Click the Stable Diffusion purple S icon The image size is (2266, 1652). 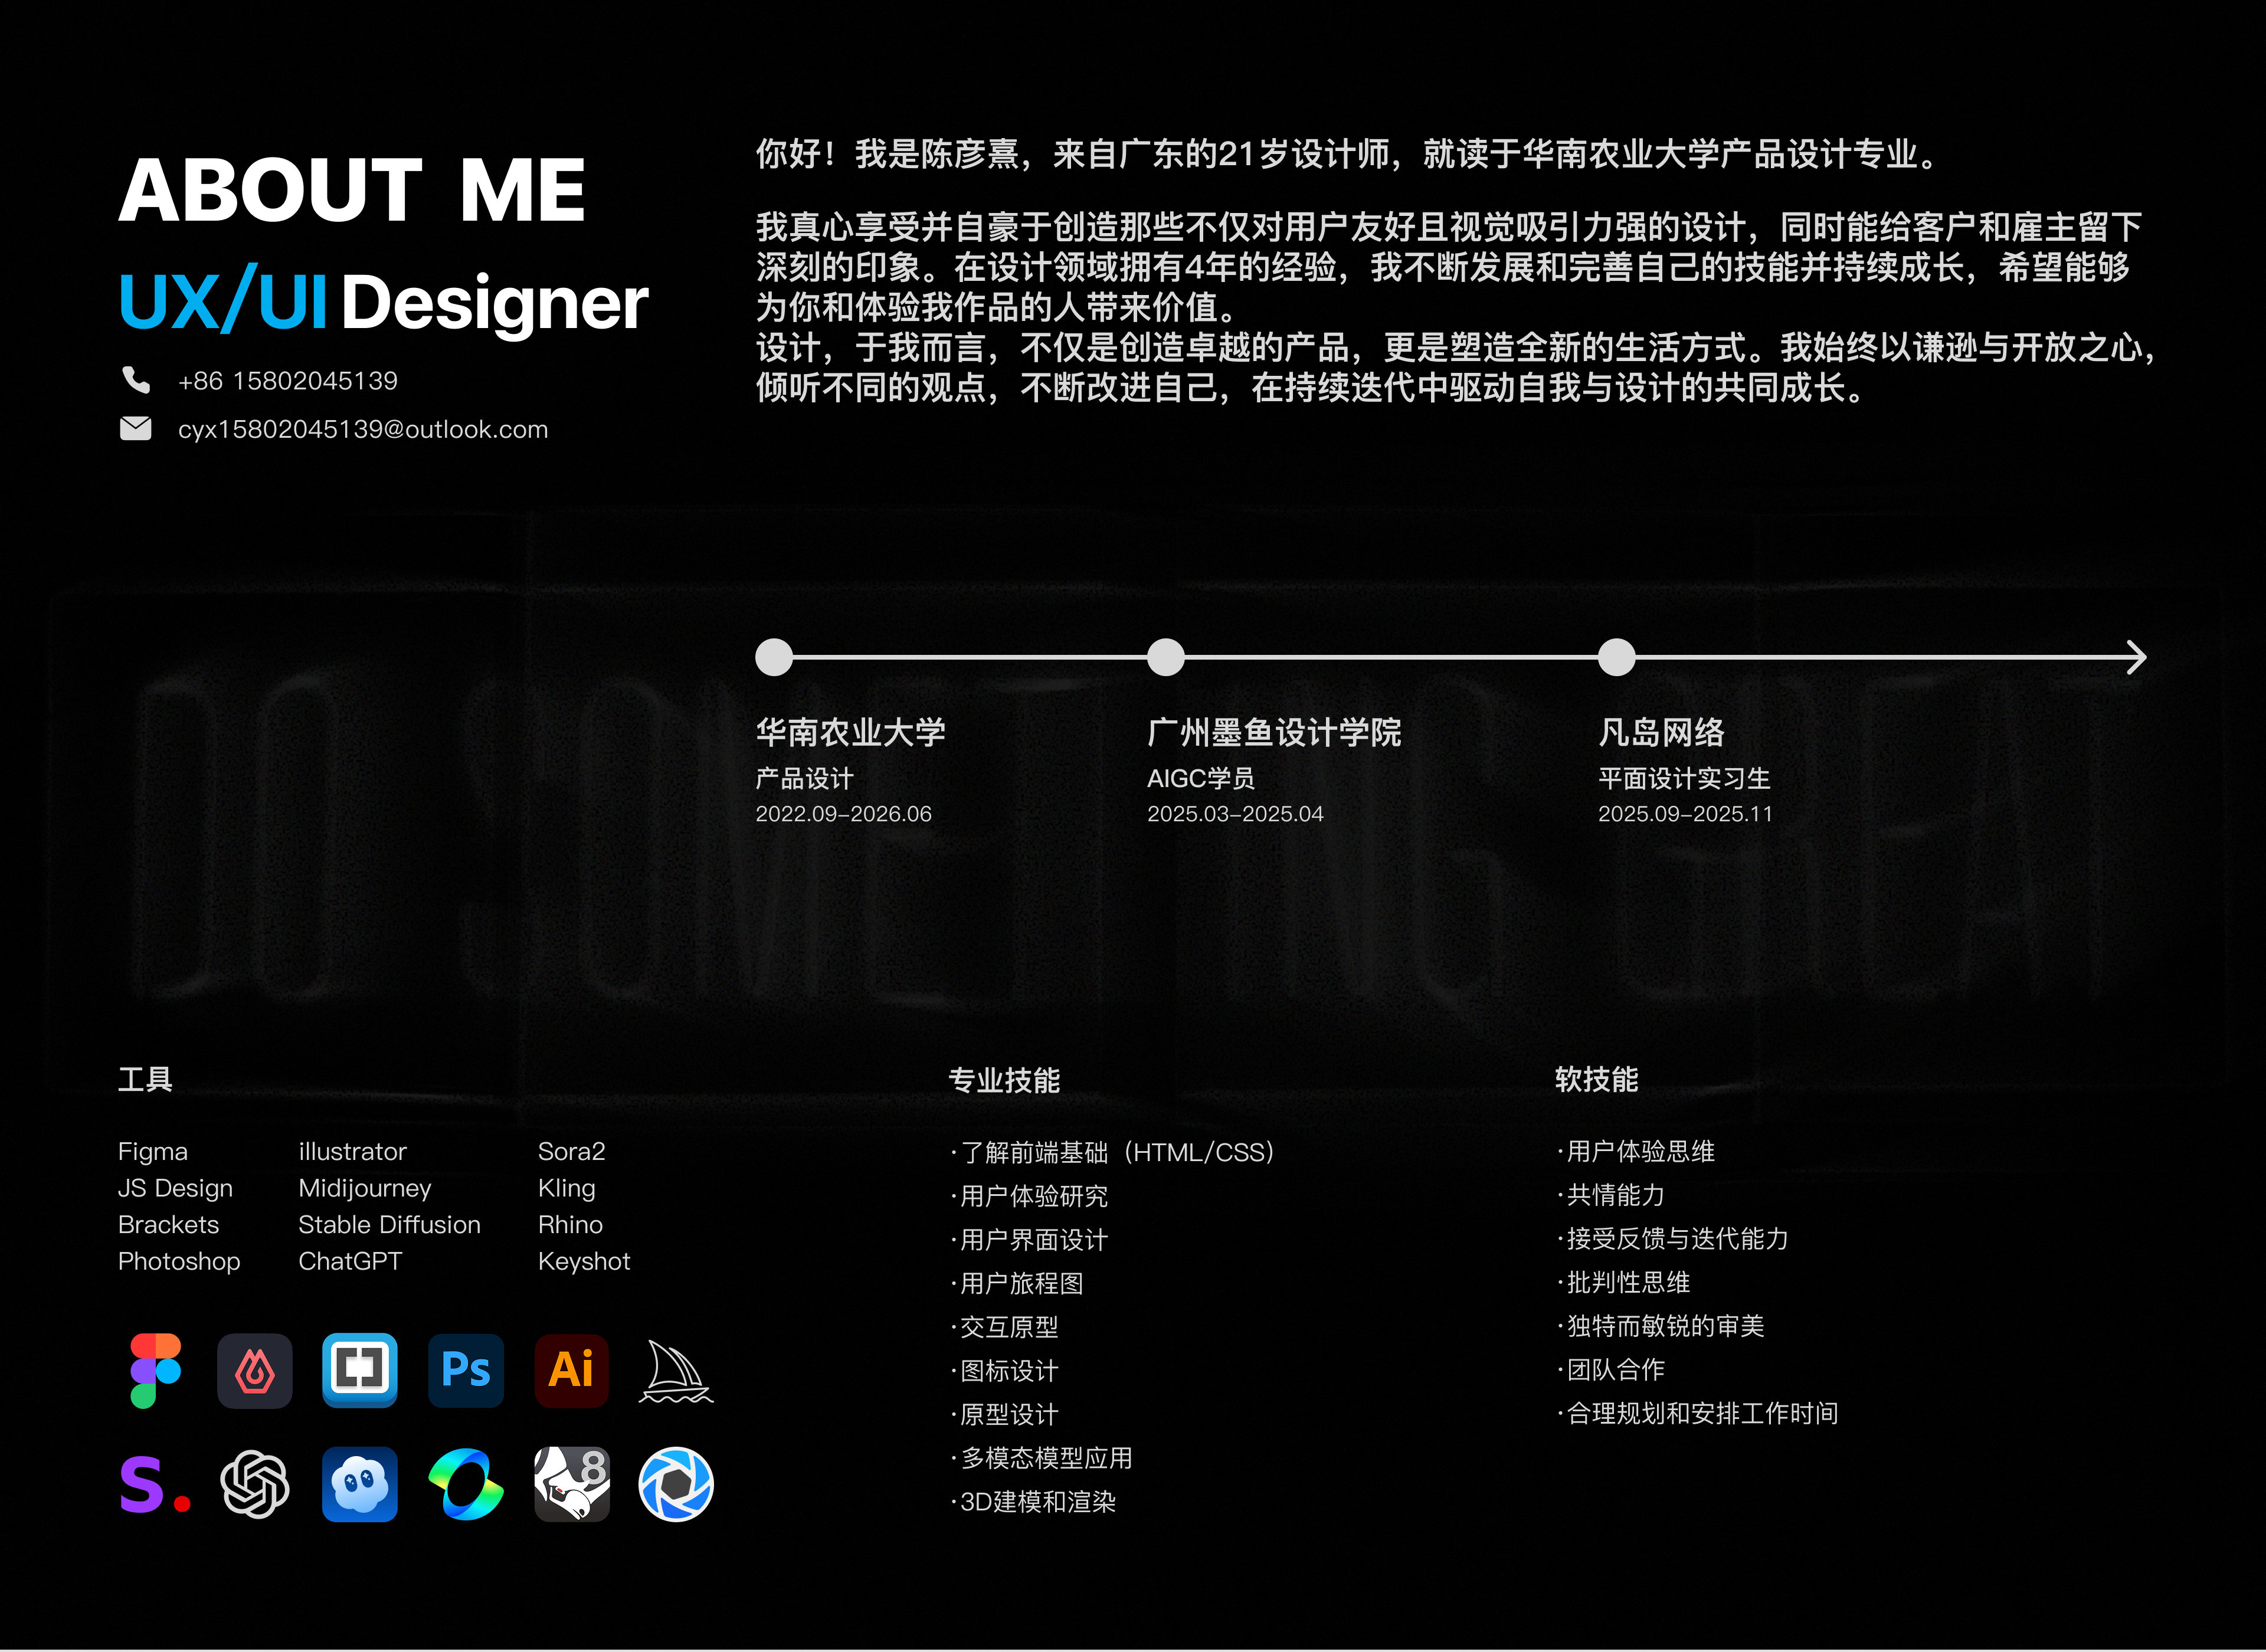tap(153, 1484)
